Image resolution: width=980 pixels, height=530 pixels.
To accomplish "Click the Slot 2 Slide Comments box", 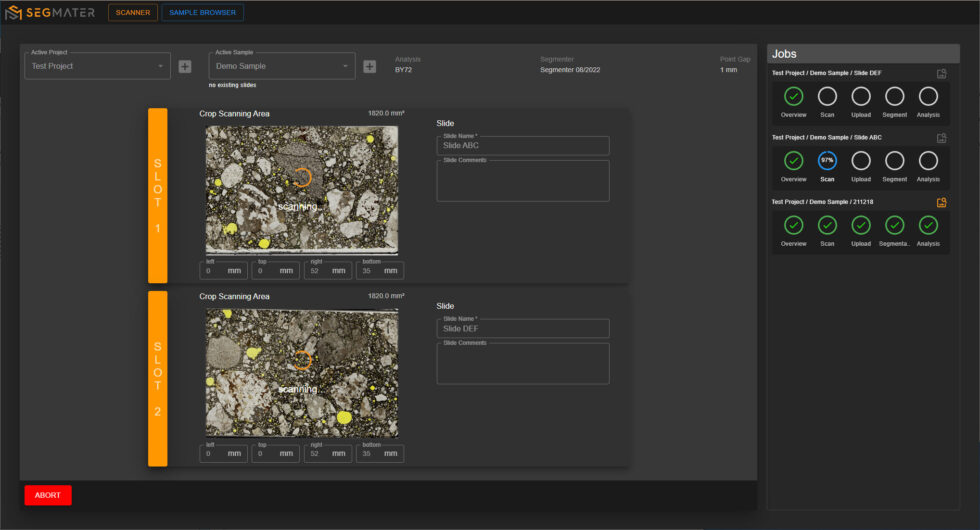I will coord(523,365).
